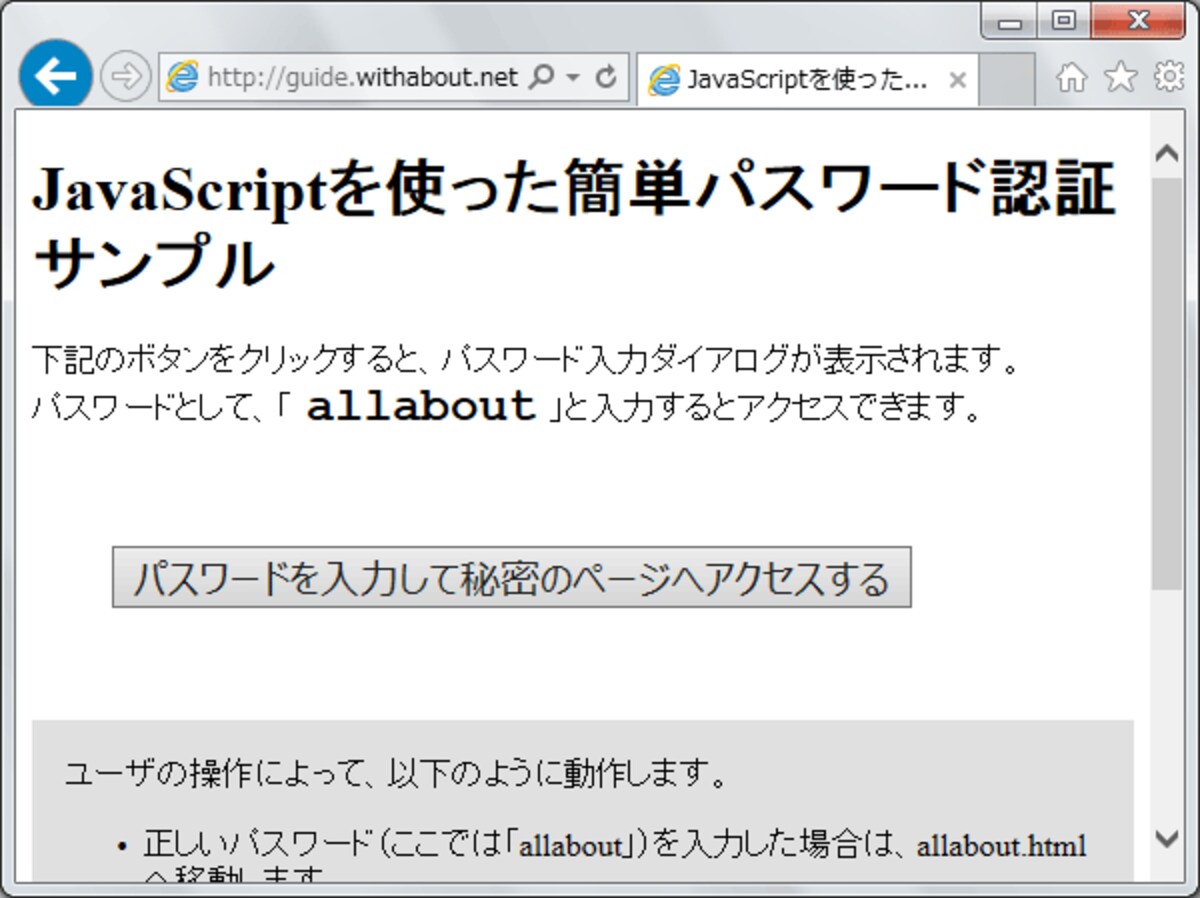
Task: Click the sentence 下記のボタンをクリックすると
Action: point(230,358)
